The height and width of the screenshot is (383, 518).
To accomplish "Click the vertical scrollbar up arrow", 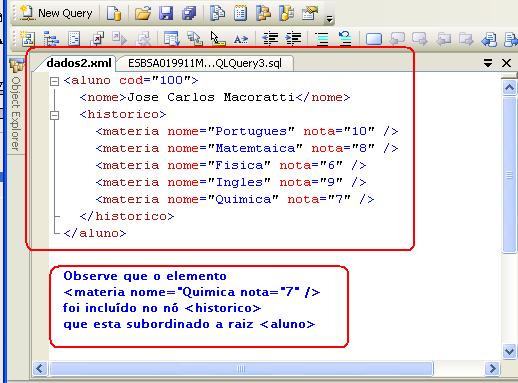I will [x=509, y=88].
